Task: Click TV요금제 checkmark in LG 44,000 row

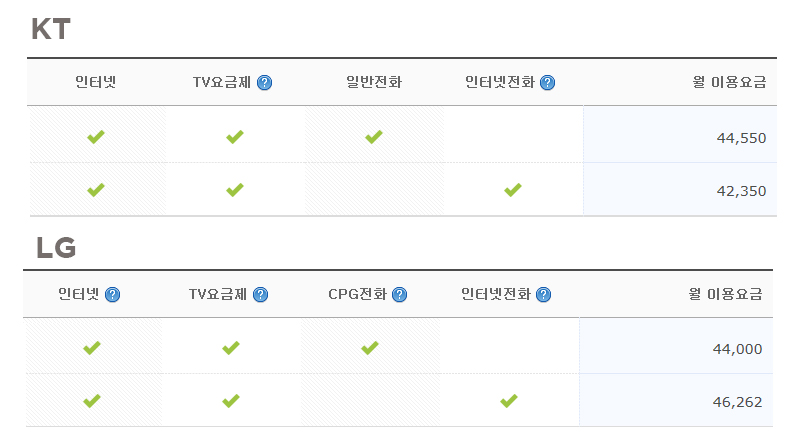Action: [x=231, y=348]
